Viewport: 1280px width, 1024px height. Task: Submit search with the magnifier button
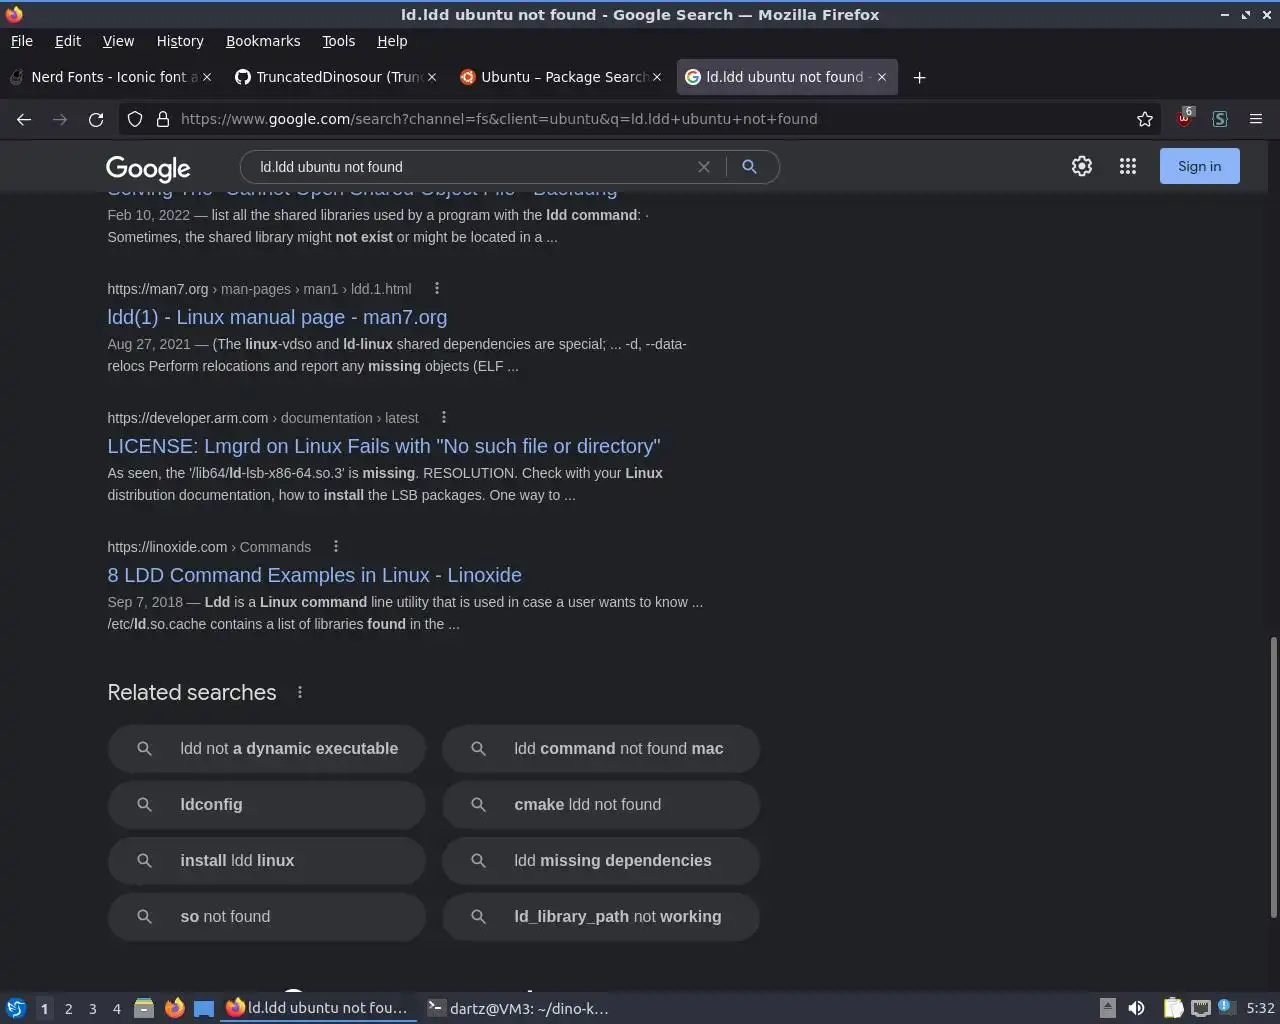point(749,167)
